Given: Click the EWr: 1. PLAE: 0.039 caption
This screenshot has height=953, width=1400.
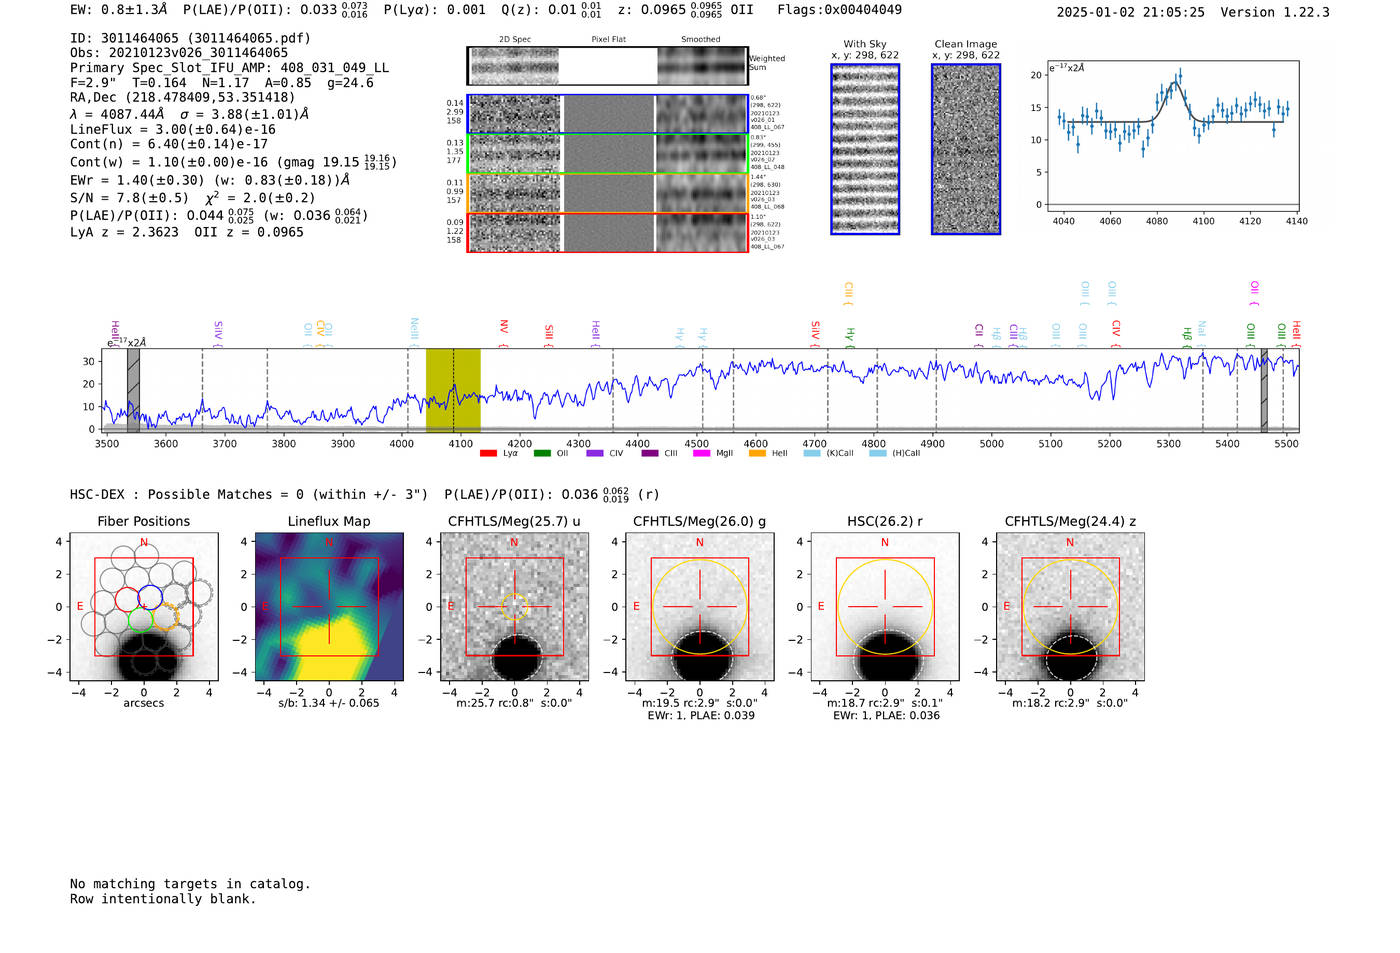Looking at the screenshot, I should click(x=700, y=716).
